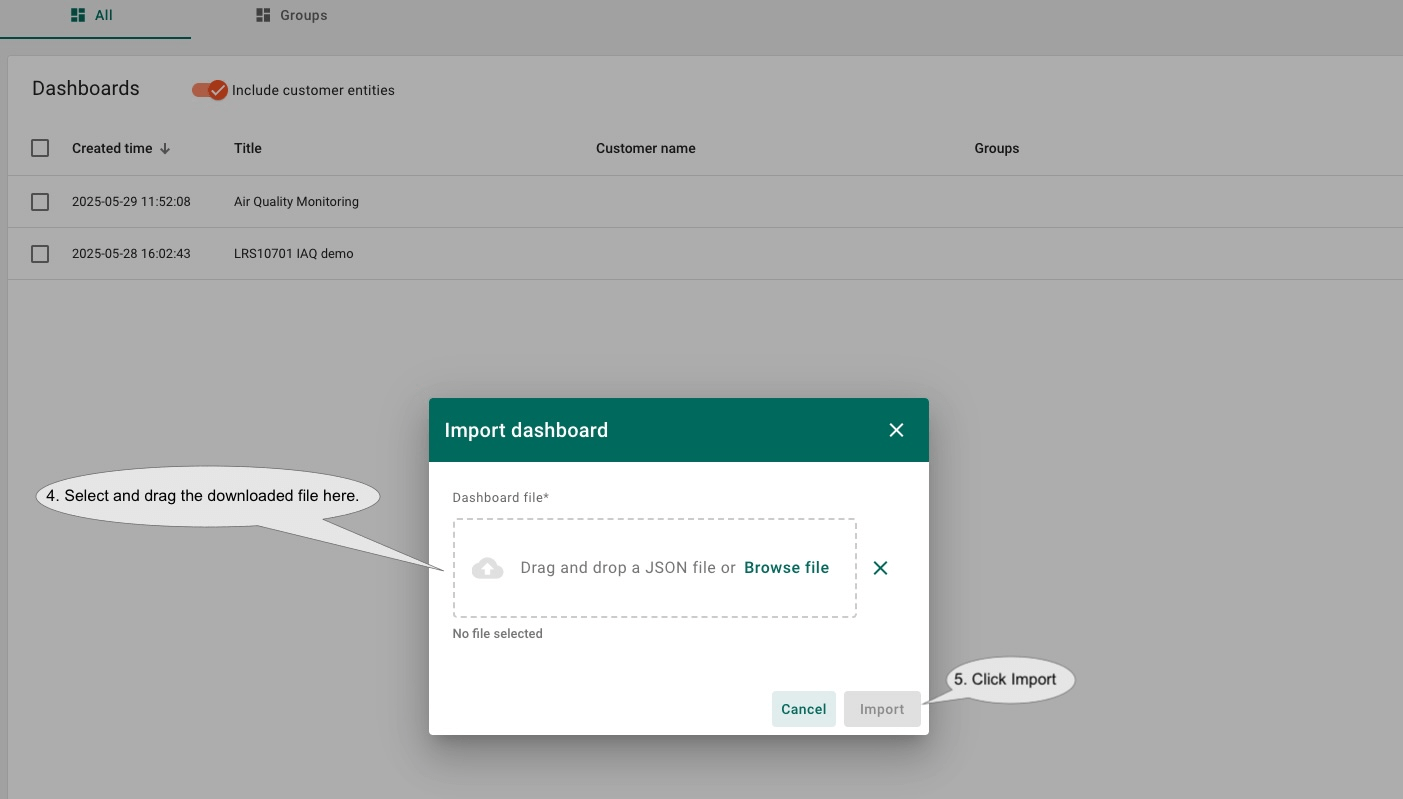Close the Import dashboard dialog
Viewport: 1403px width, 799px height.
(x=896, y=430)
